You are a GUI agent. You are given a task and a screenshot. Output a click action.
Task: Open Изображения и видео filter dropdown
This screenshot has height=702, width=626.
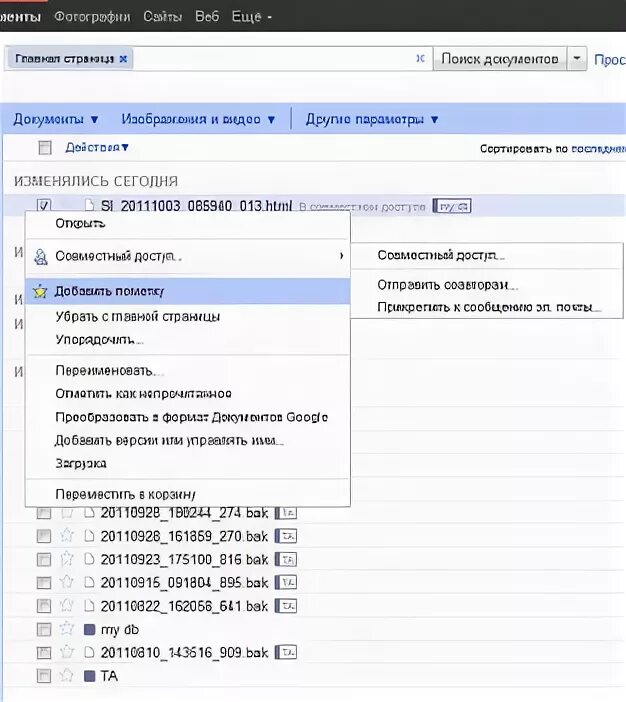[x=198, y=119]
